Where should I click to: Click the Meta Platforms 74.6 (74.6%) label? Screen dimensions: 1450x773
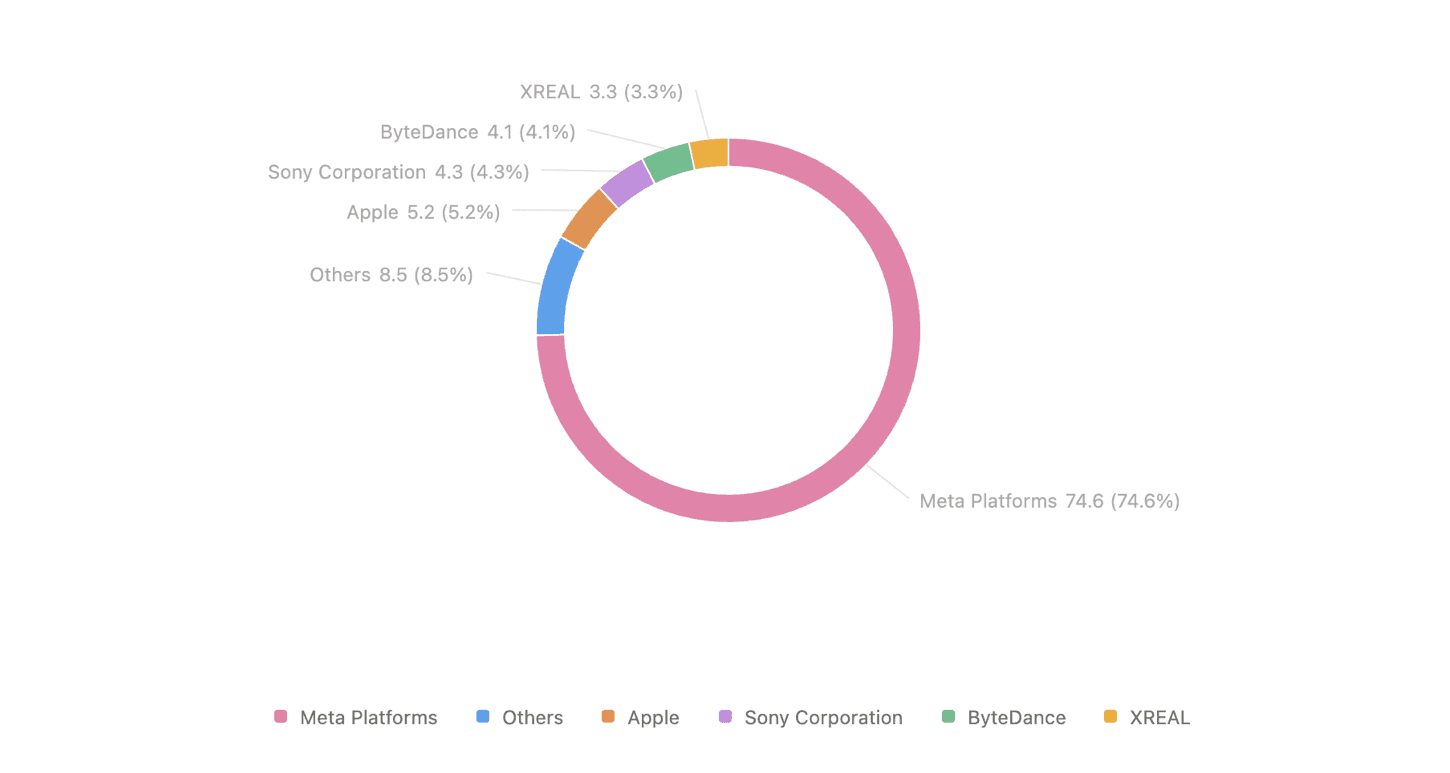(x=1049, y=501)
